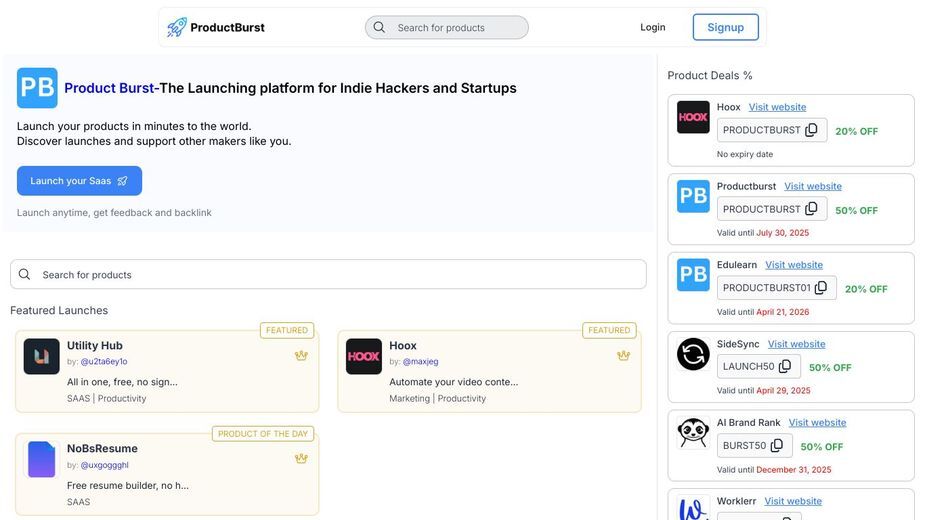Copy the SideSync LAUNCH50 code
The image size is (925, 520).
(x=785, y=367)
